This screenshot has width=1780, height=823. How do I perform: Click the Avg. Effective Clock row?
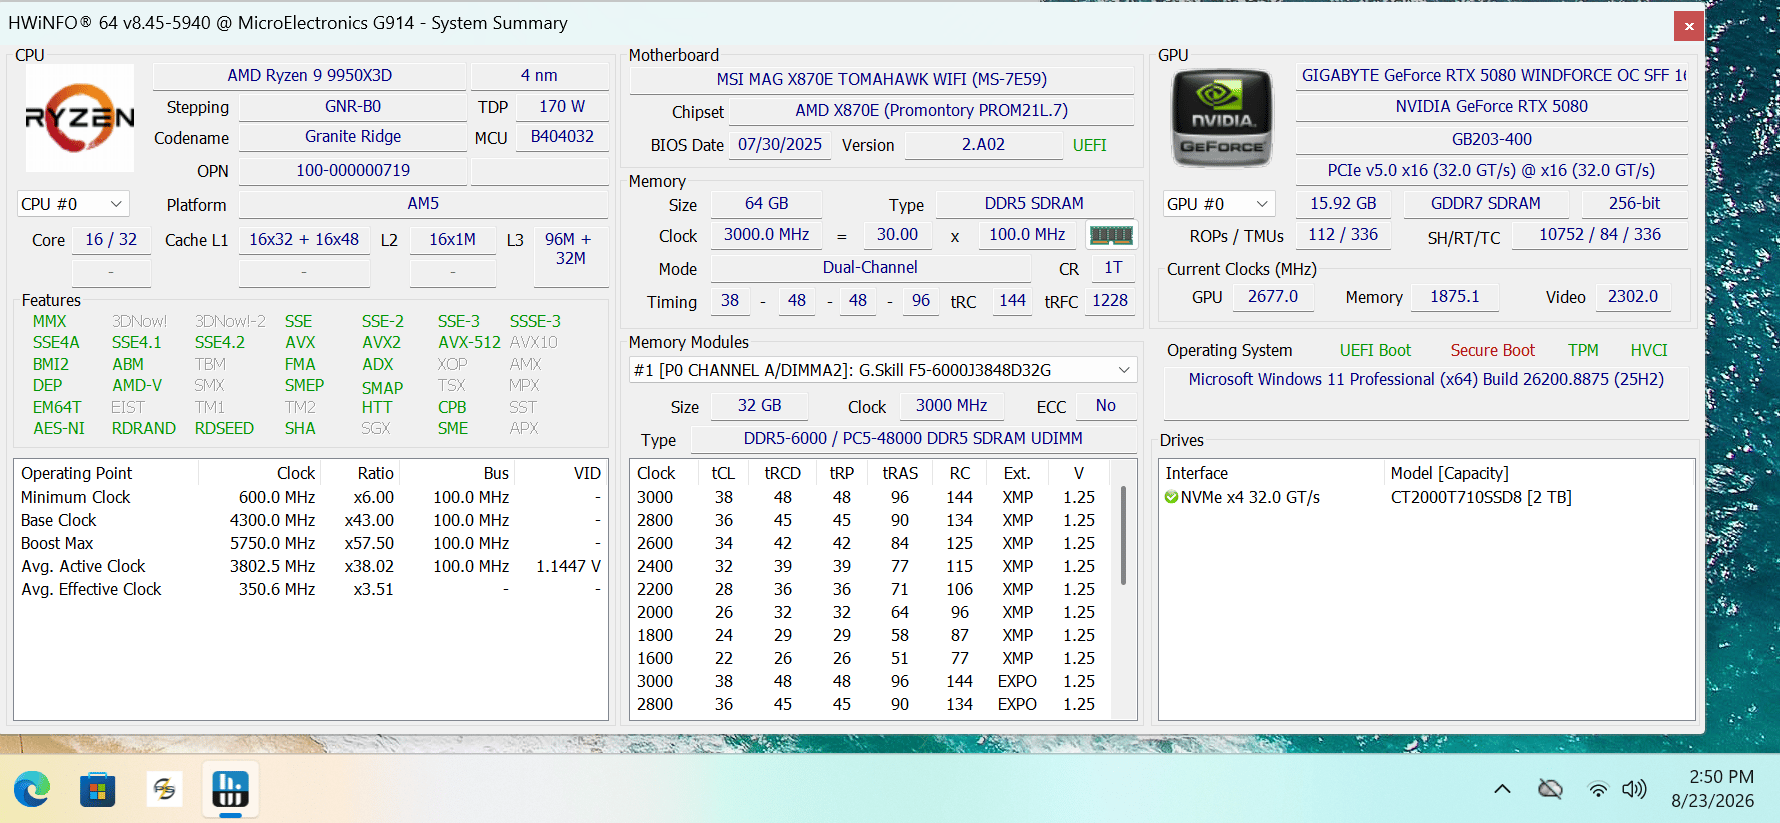click(x=311, y=590)
